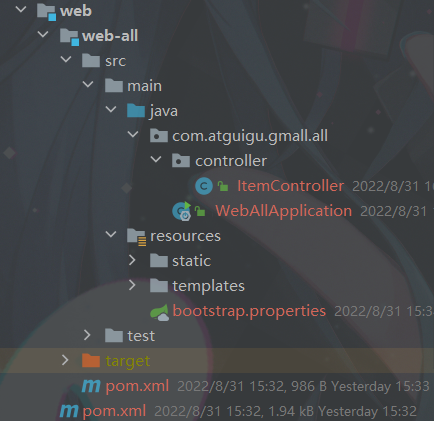The image size is (434, 421).
Task: Click the Maven icon of web pom.xml
Action: coord(69,411)
